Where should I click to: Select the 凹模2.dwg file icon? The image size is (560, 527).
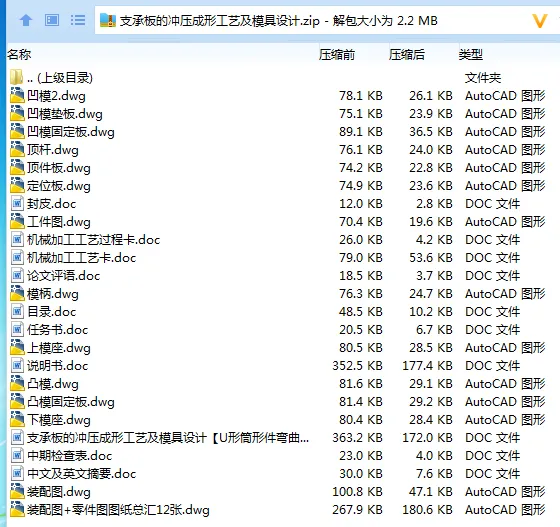17,95
